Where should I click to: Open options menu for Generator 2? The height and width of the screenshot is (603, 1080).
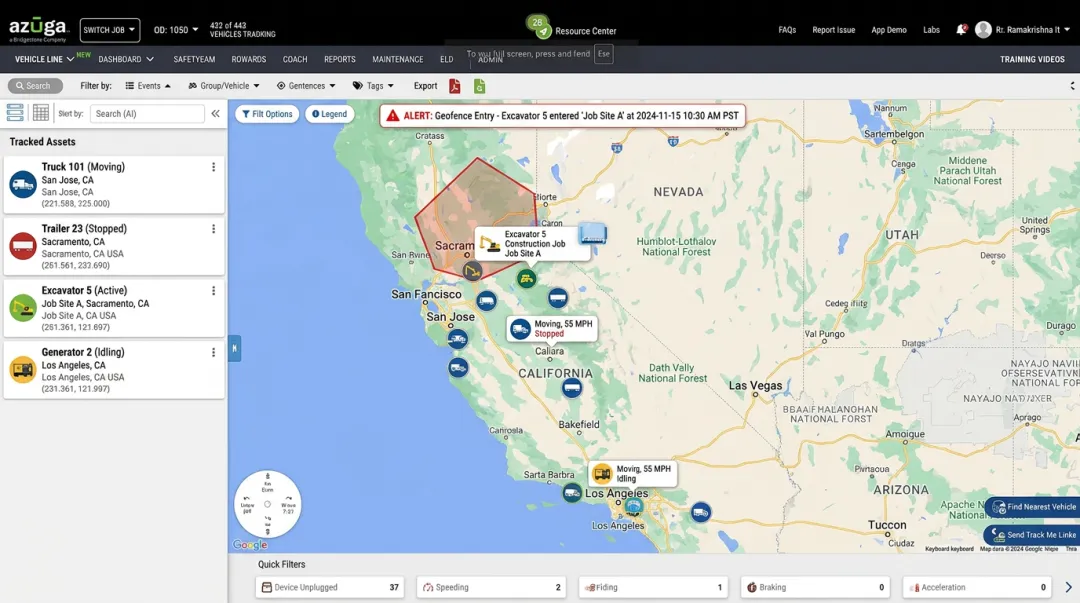point(214,352)
